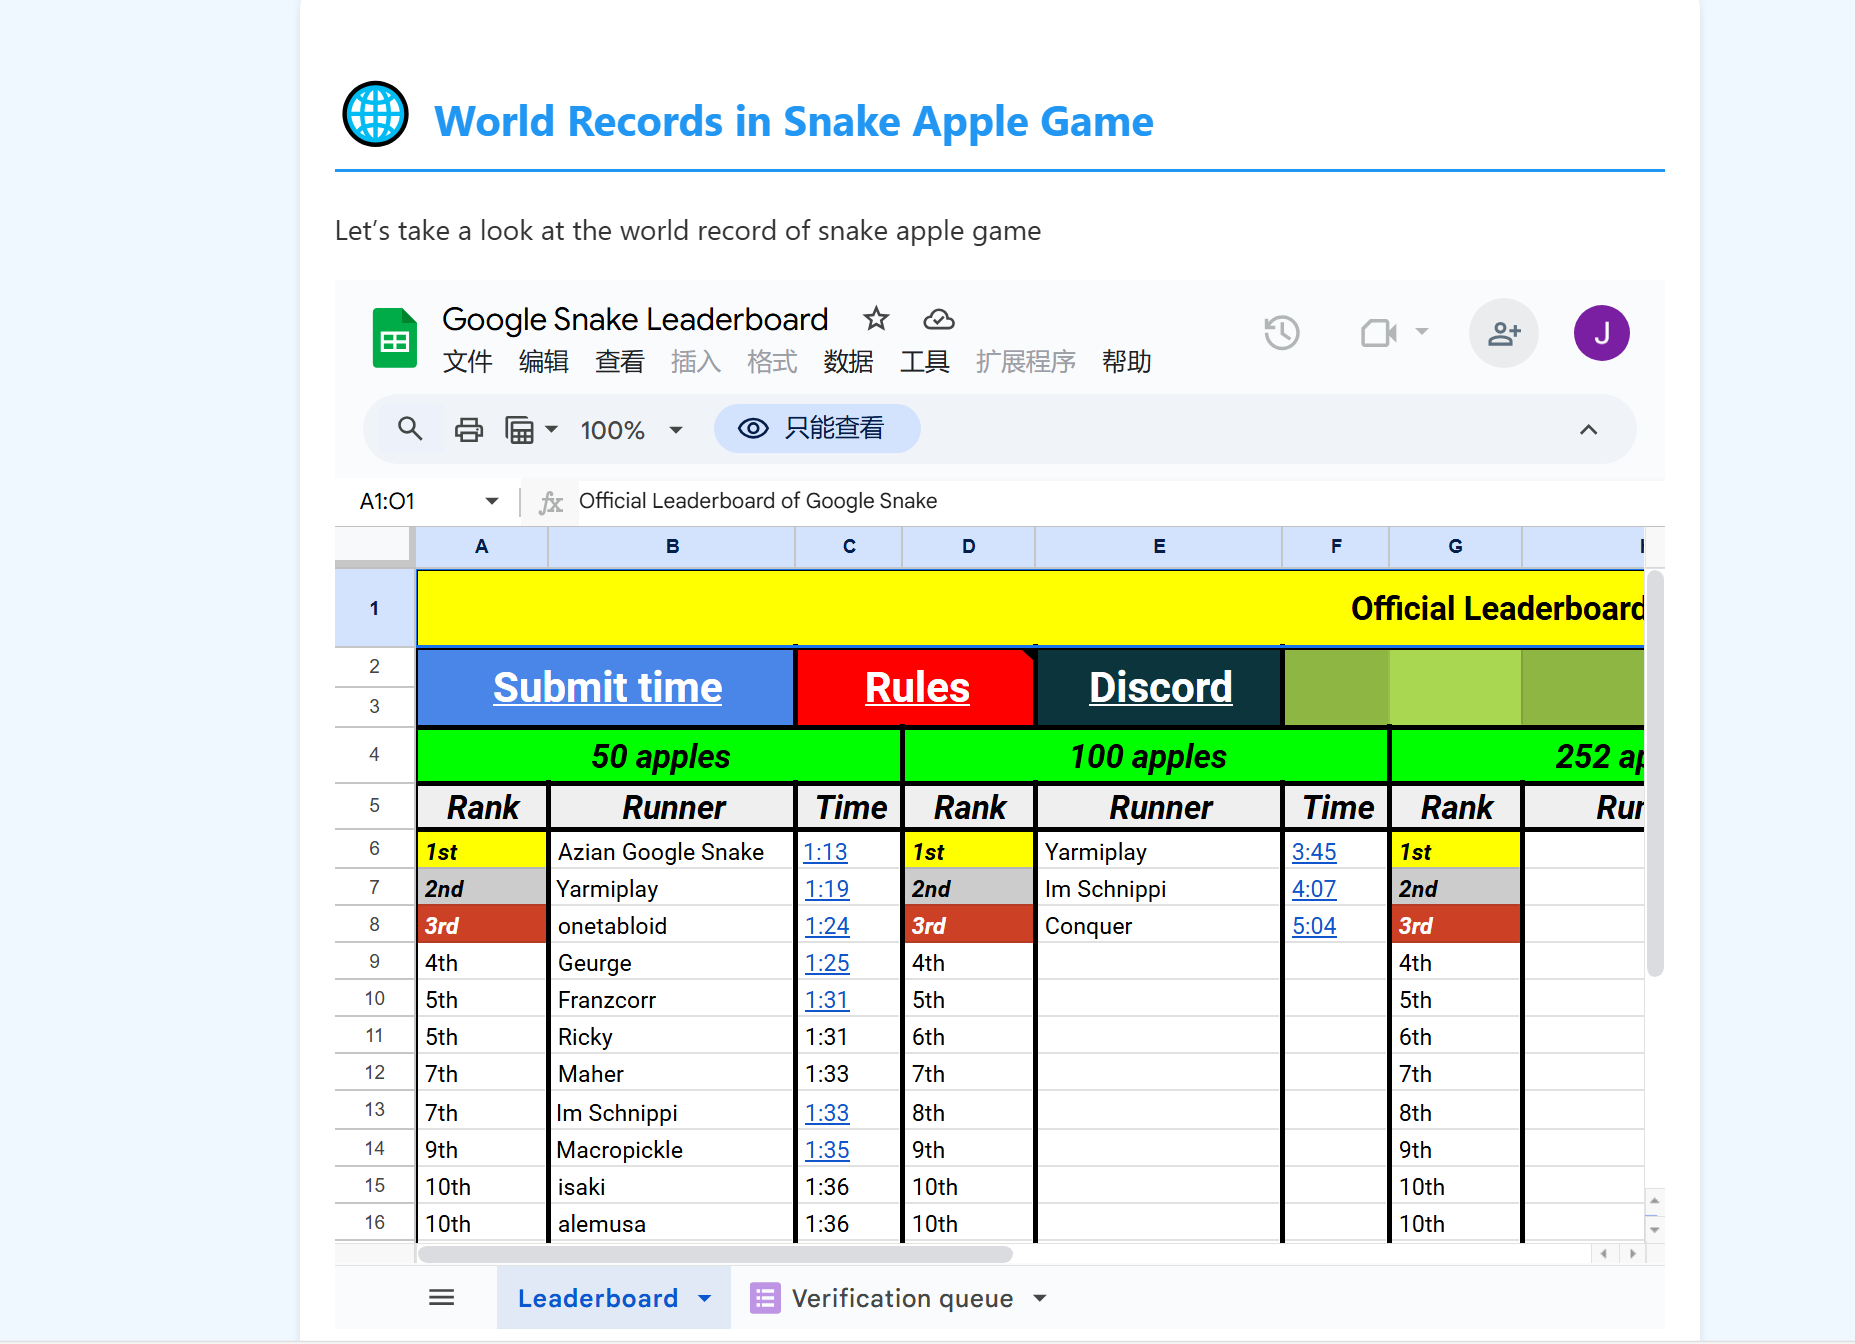This screenshot has width=1855, height=1344.
Task: Click the filter views table icon
Action: click(x=519, y=430)
